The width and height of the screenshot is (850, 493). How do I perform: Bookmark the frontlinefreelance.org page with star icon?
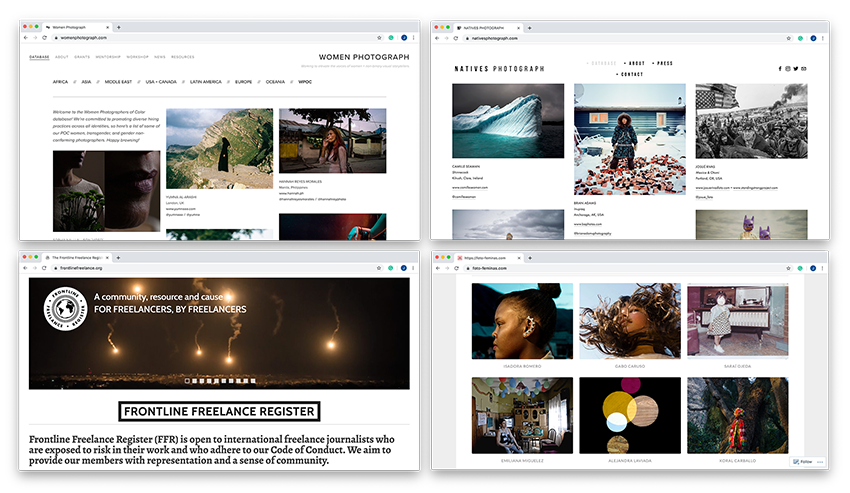click(379, 268)
